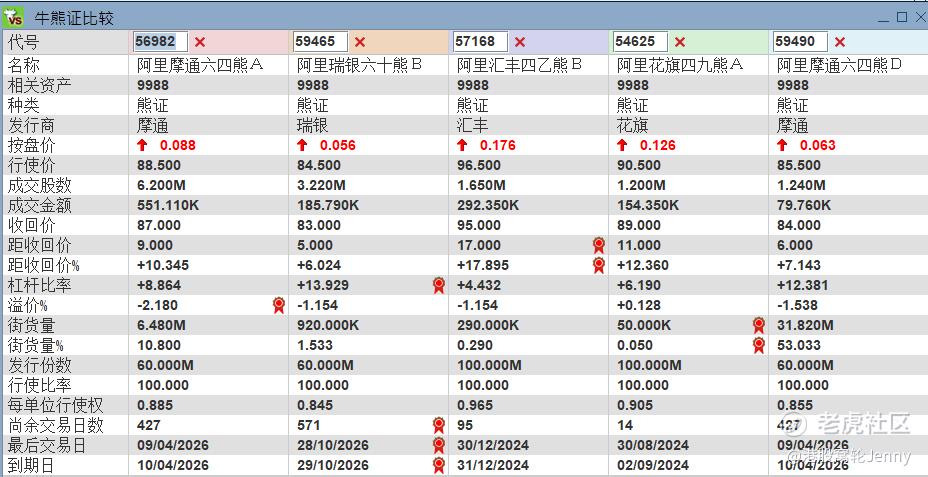Select issuer 汇丰
The image size is (928, 477).
point(472,125)
